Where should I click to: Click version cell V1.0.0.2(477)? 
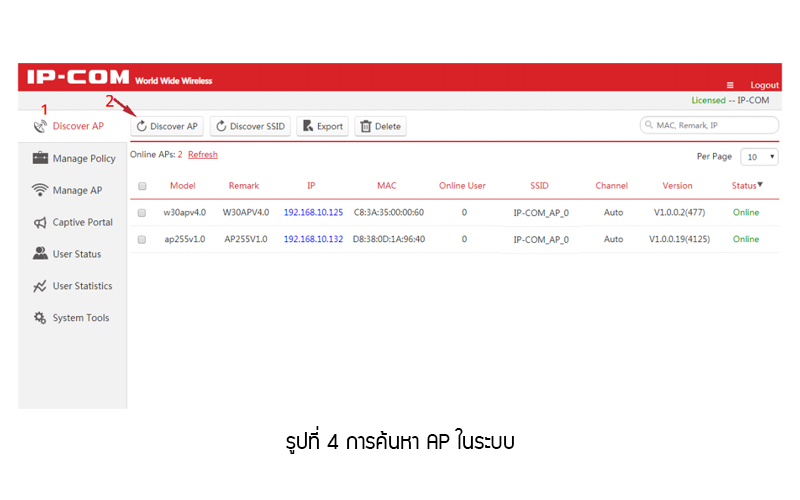(x=680, y=212)
